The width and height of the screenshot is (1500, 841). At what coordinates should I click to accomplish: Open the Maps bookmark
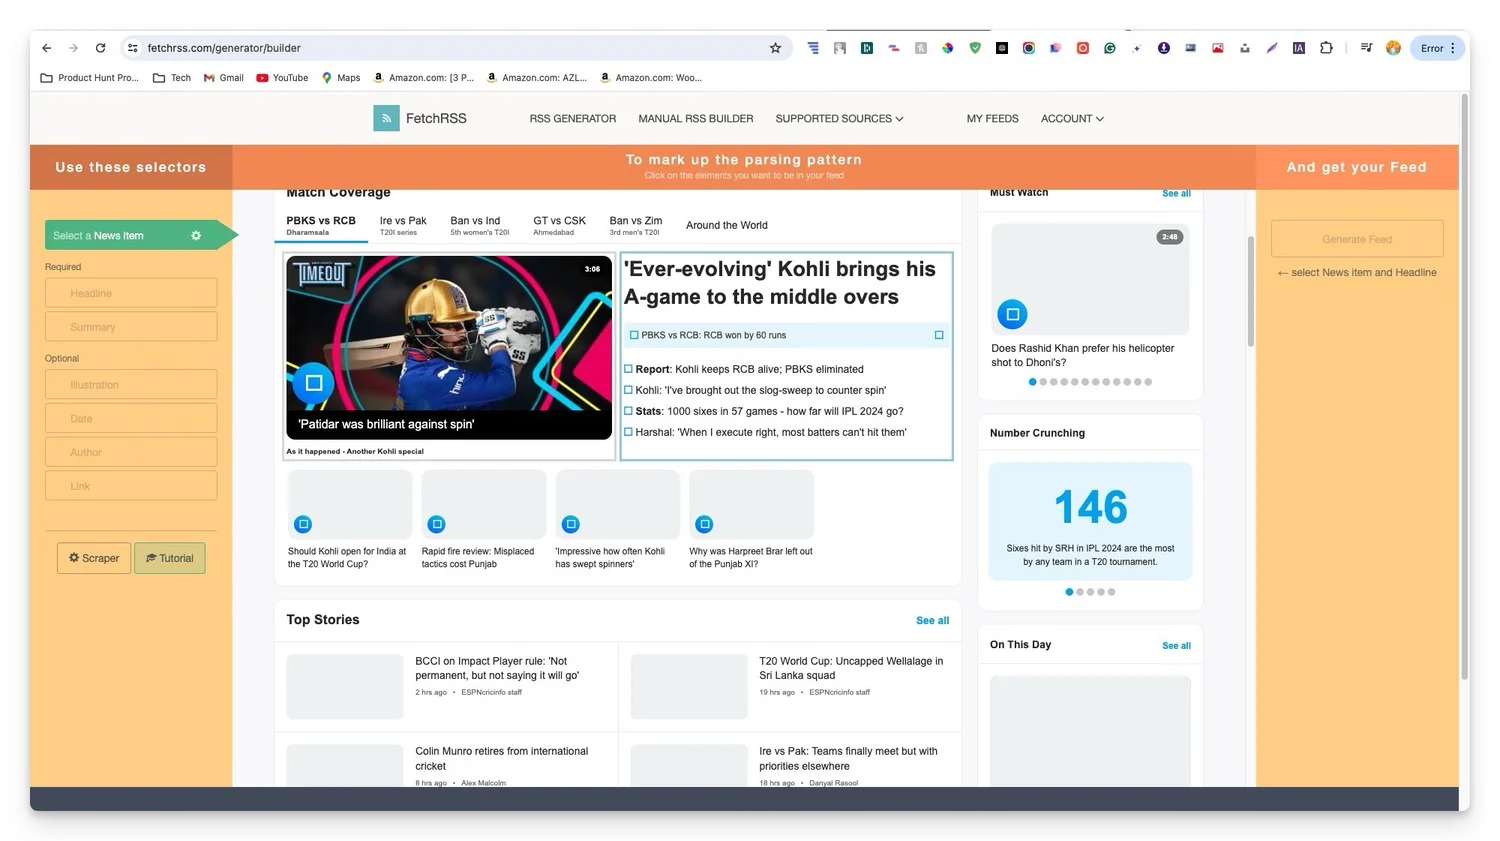click(341, 78)
